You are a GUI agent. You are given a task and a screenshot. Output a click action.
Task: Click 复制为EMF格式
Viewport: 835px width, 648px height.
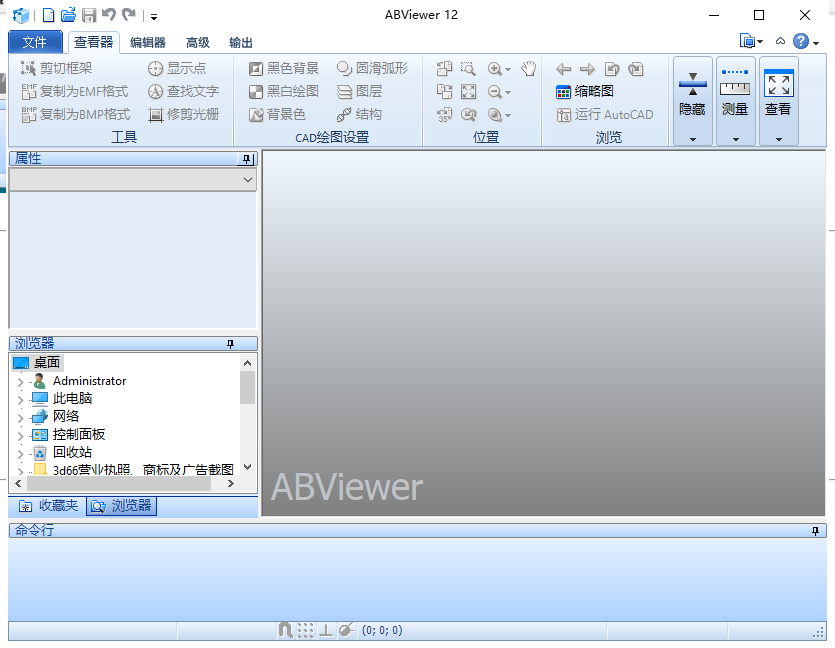point(75,92)
